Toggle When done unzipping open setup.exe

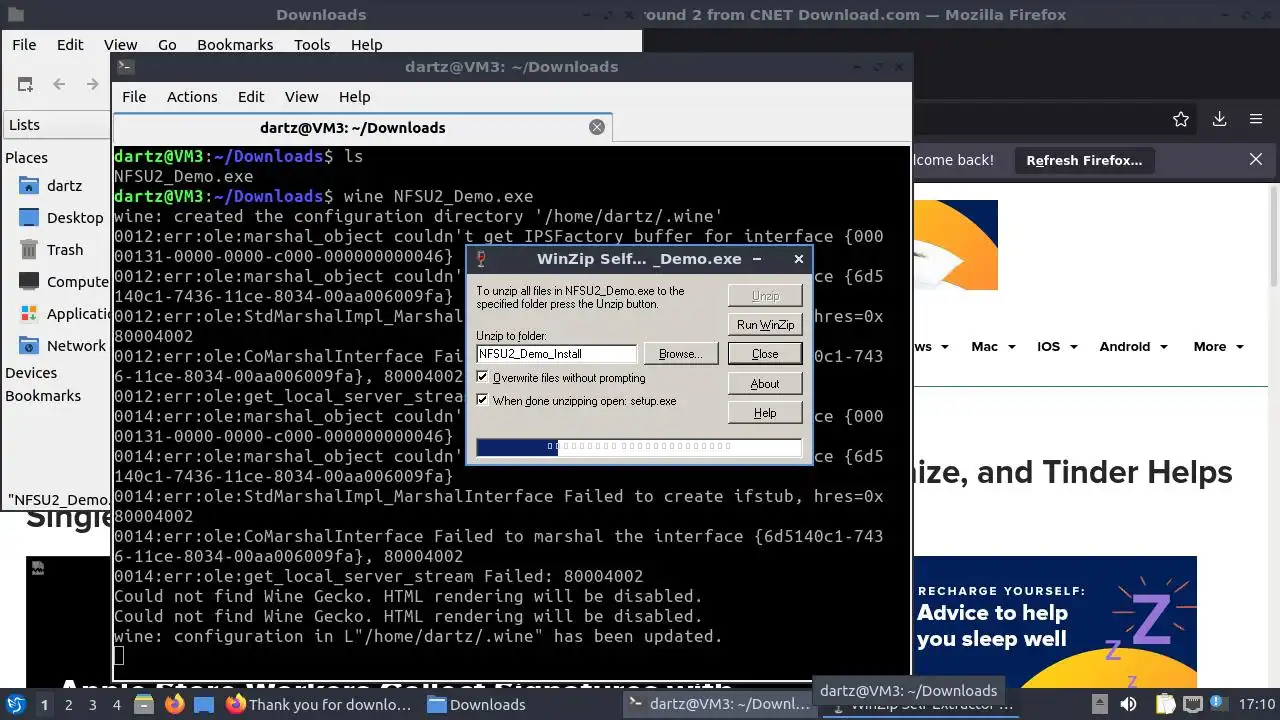pyautogui.click(x=483, y=400)
